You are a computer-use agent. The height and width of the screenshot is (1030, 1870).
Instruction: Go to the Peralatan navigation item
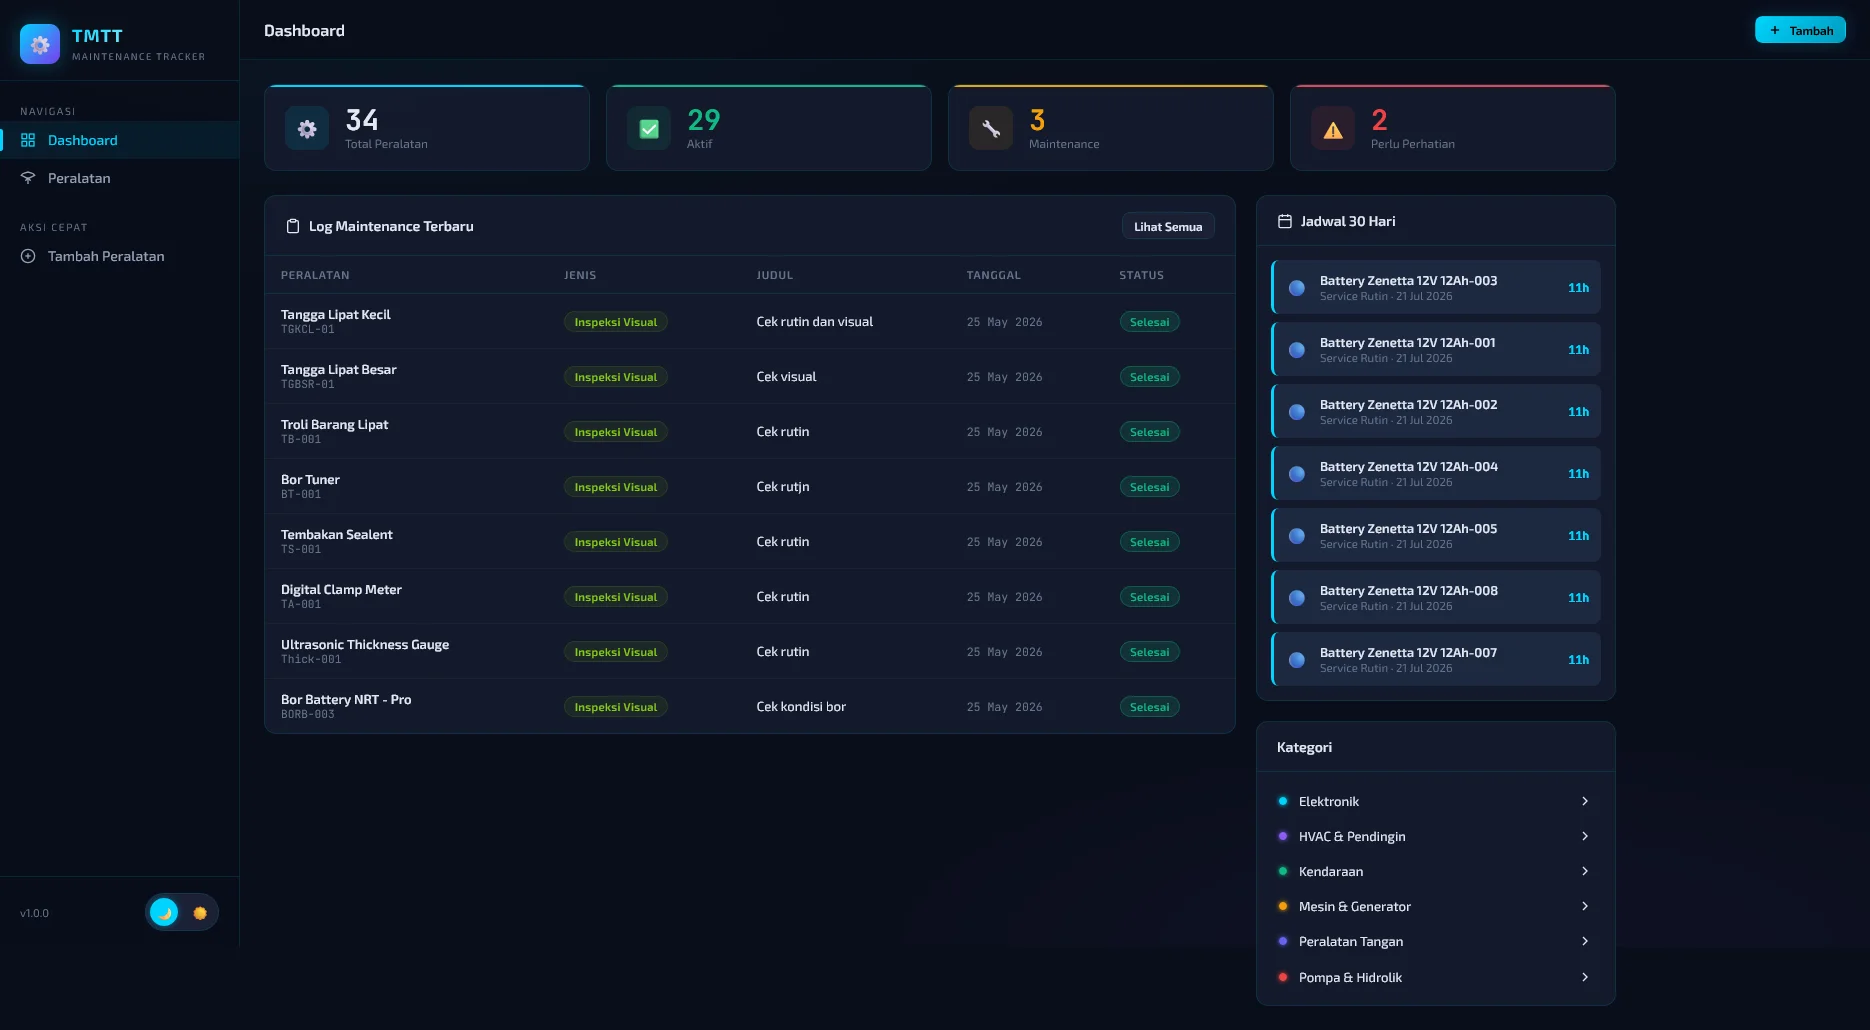120,178
